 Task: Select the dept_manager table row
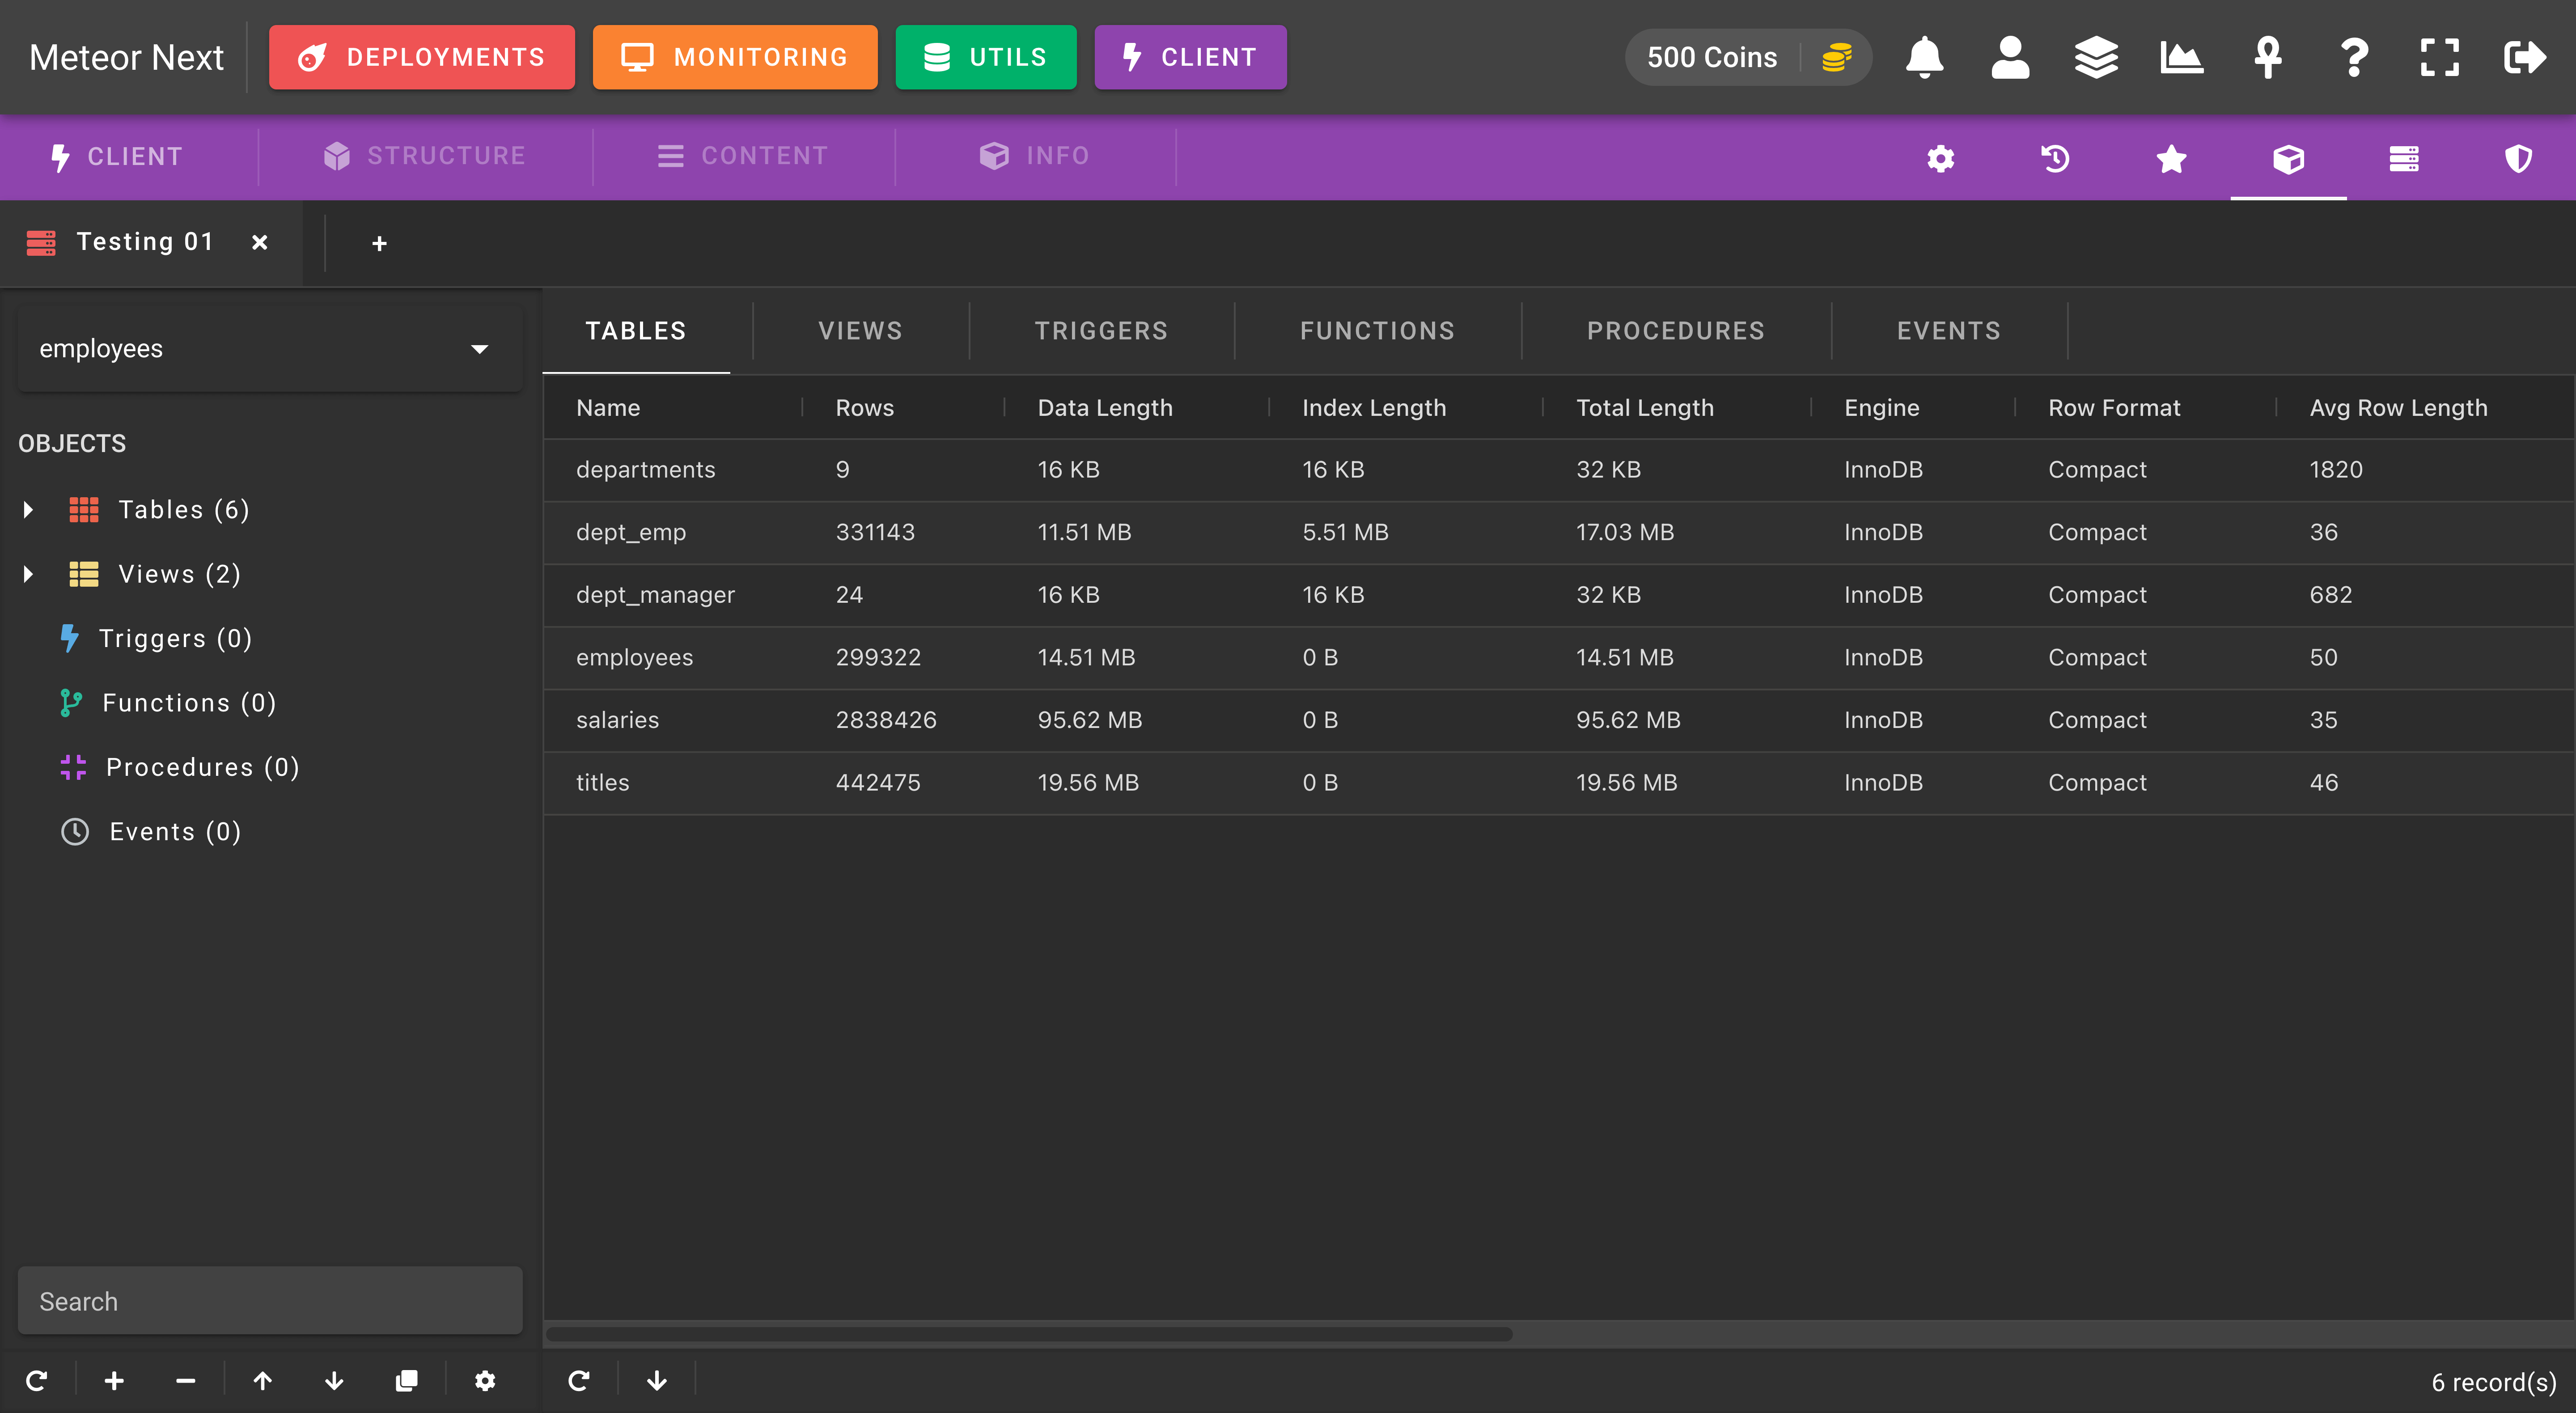coord(1558,595)
